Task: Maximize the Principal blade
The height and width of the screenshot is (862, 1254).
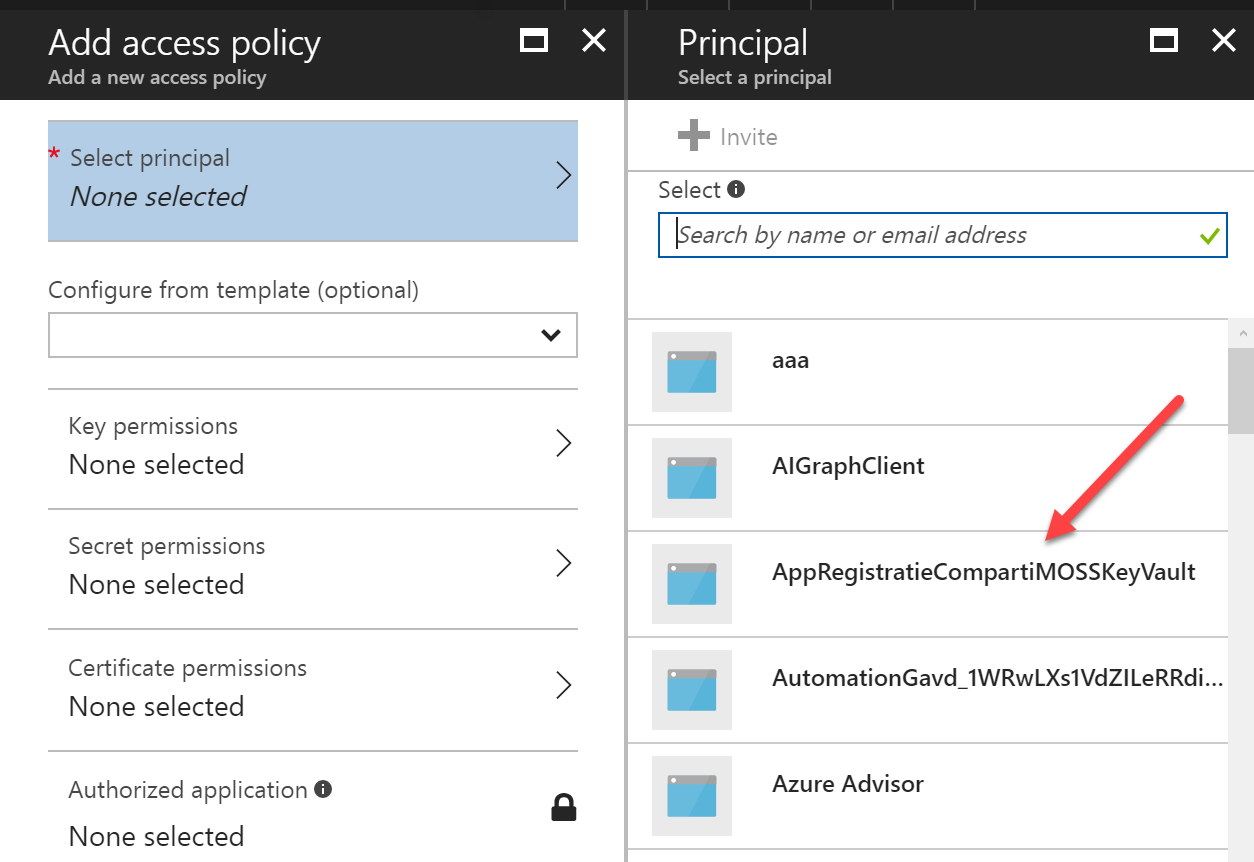Action: pos(1163,40)
